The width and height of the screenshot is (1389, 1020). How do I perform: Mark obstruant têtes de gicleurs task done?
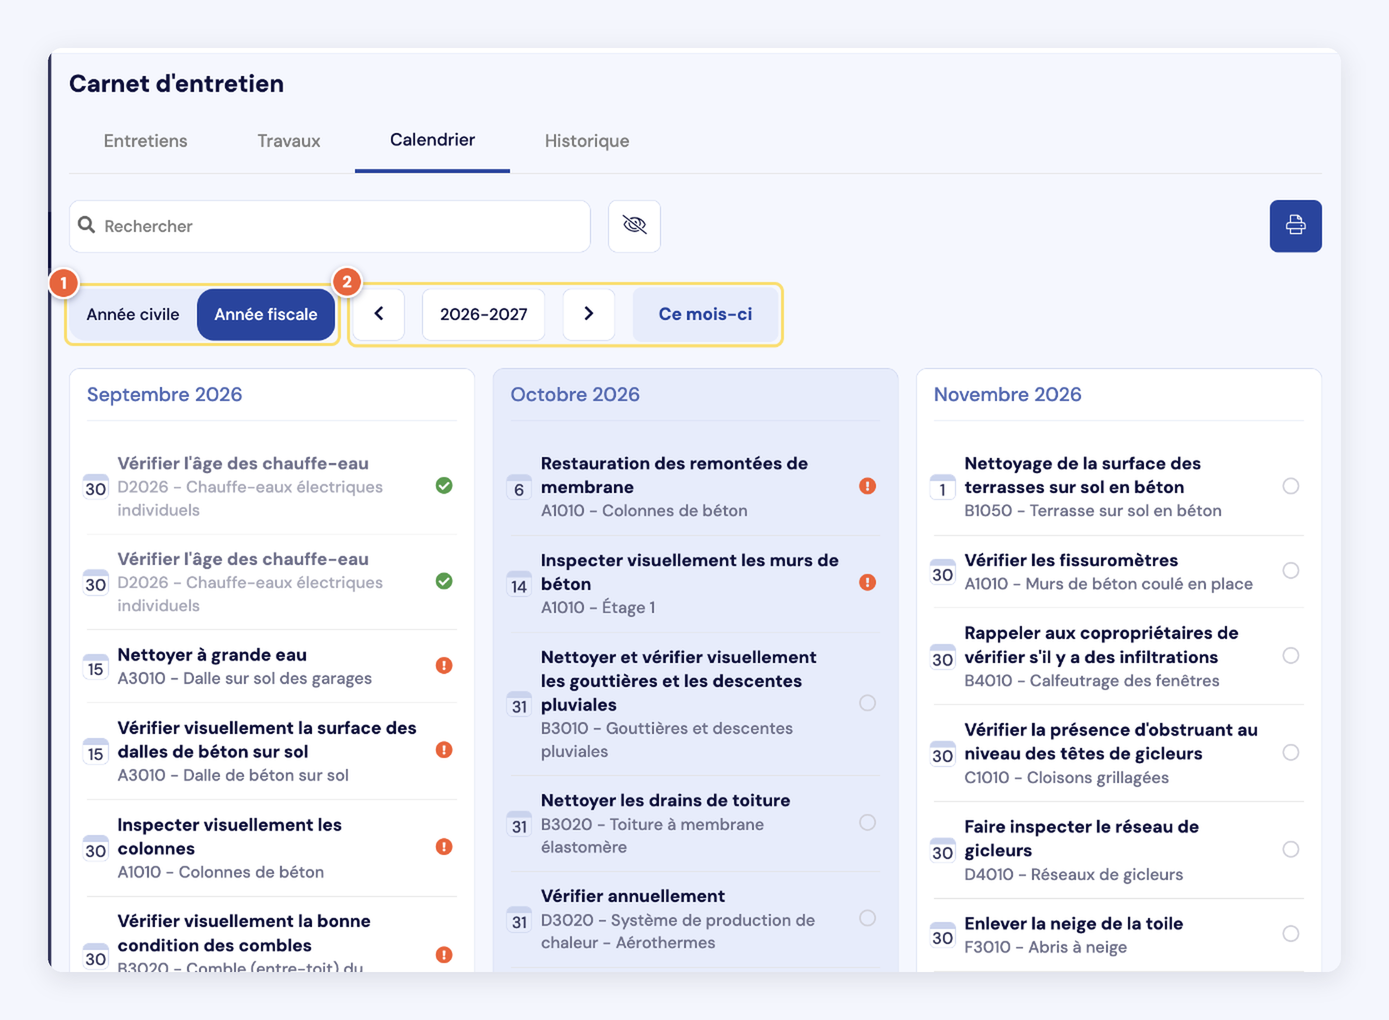pyautogui.click(x=1291, y=752)
